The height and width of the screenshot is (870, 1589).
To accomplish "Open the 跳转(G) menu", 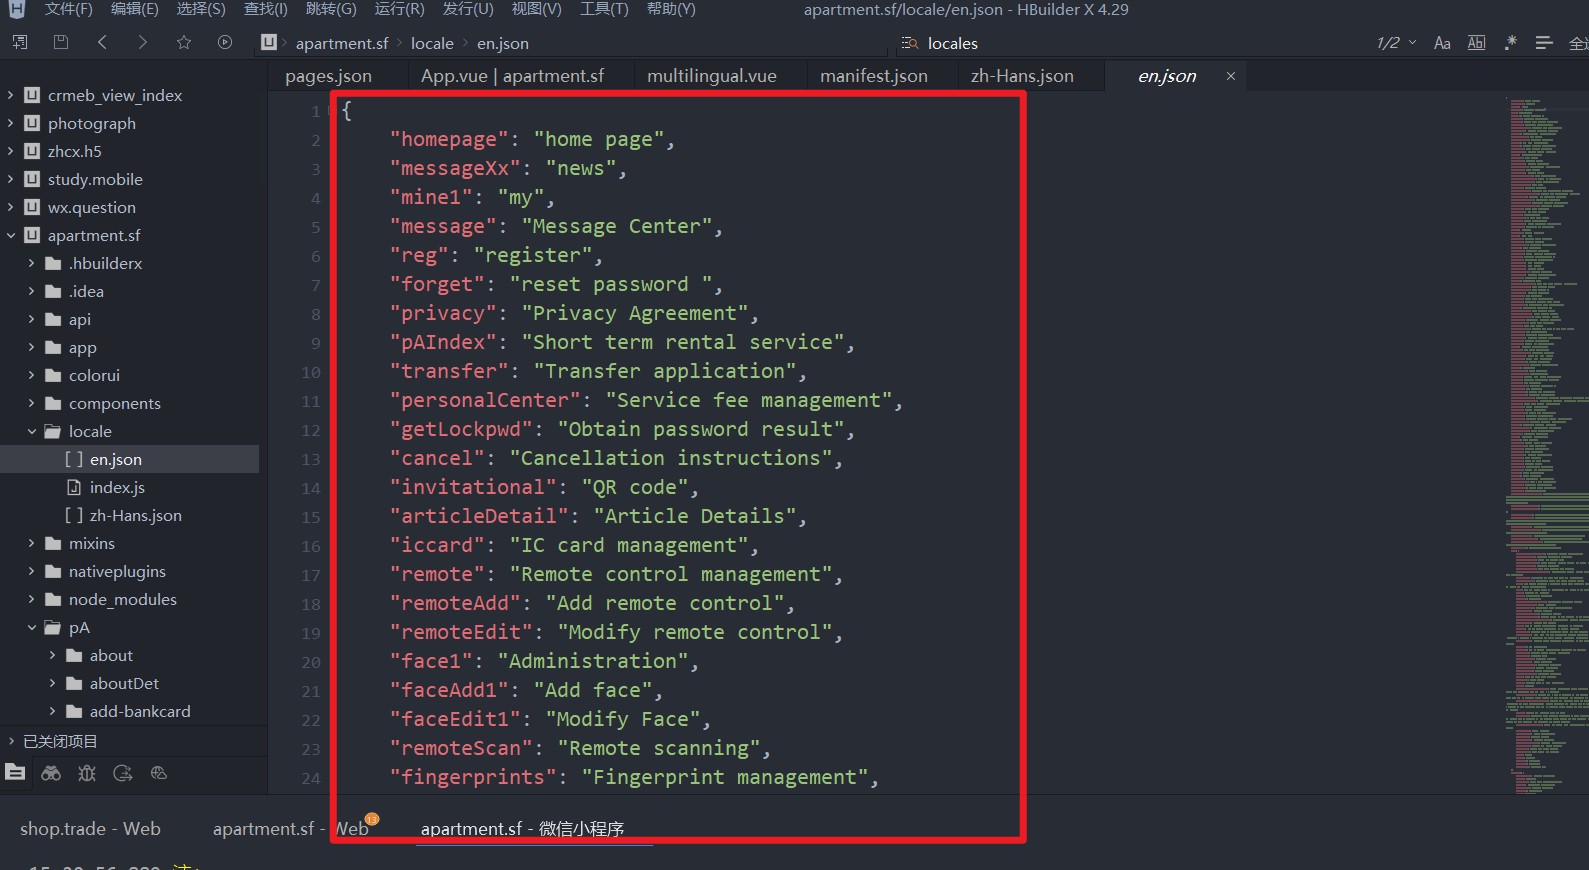I will coord(331,9).
